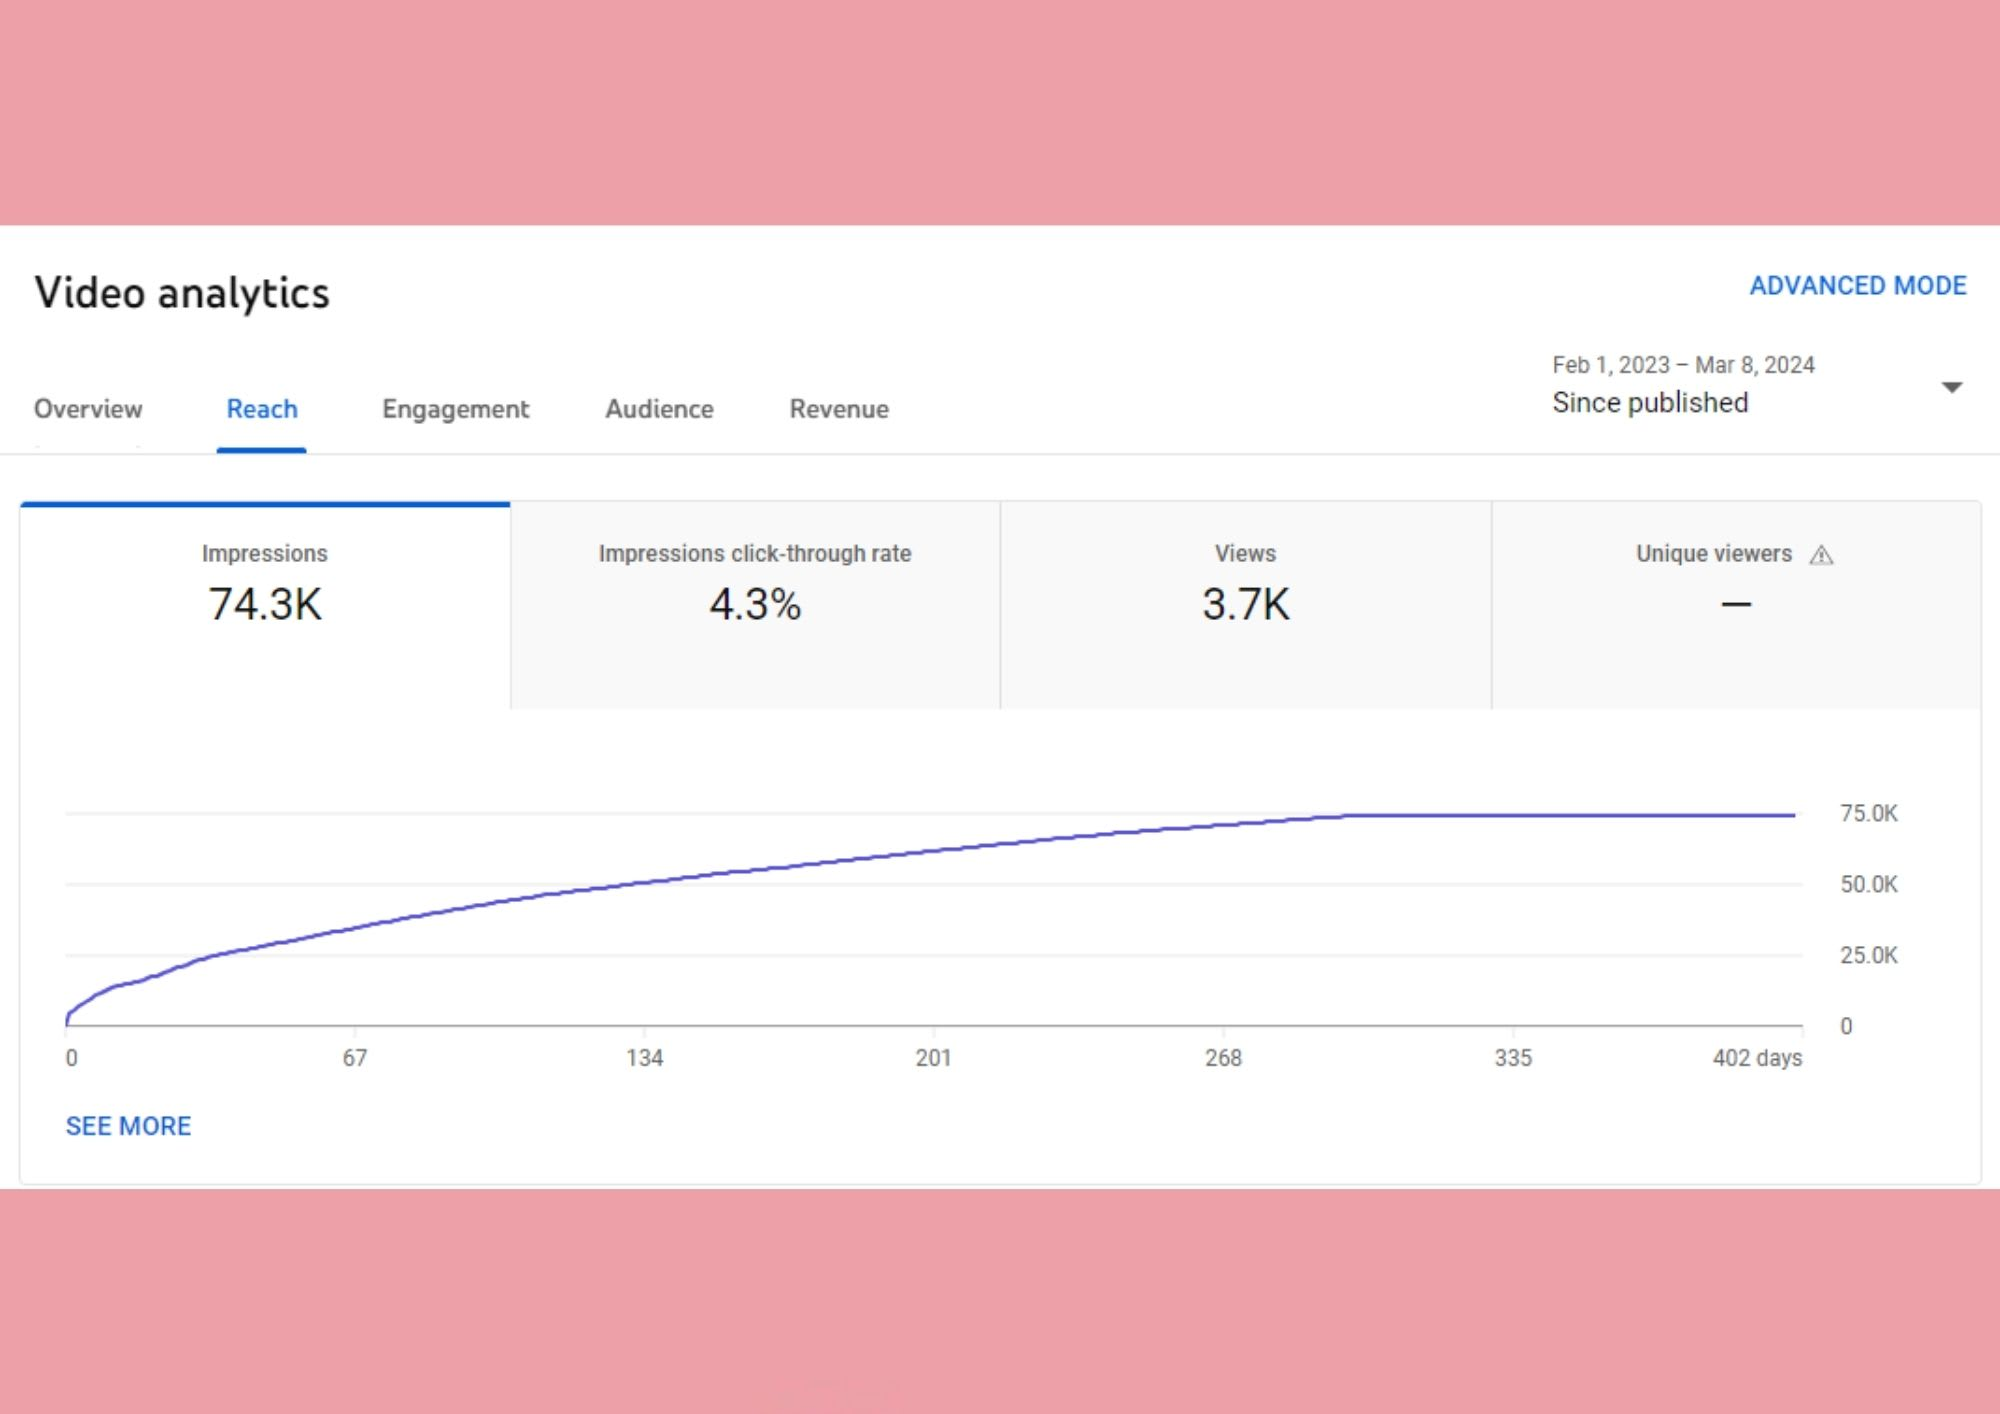The width and height of the screenshot is (2000, 1414).
Task: Click the 4.3% click-through value
Action: tap(755, 604)
